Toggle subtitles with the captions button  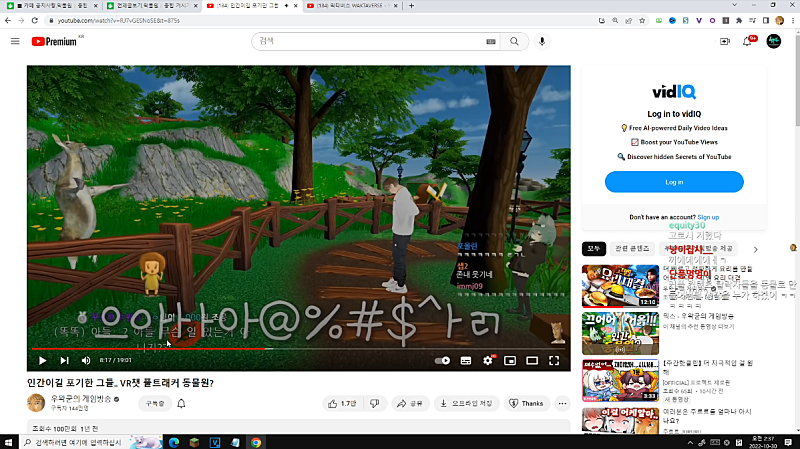coord(466,360)
